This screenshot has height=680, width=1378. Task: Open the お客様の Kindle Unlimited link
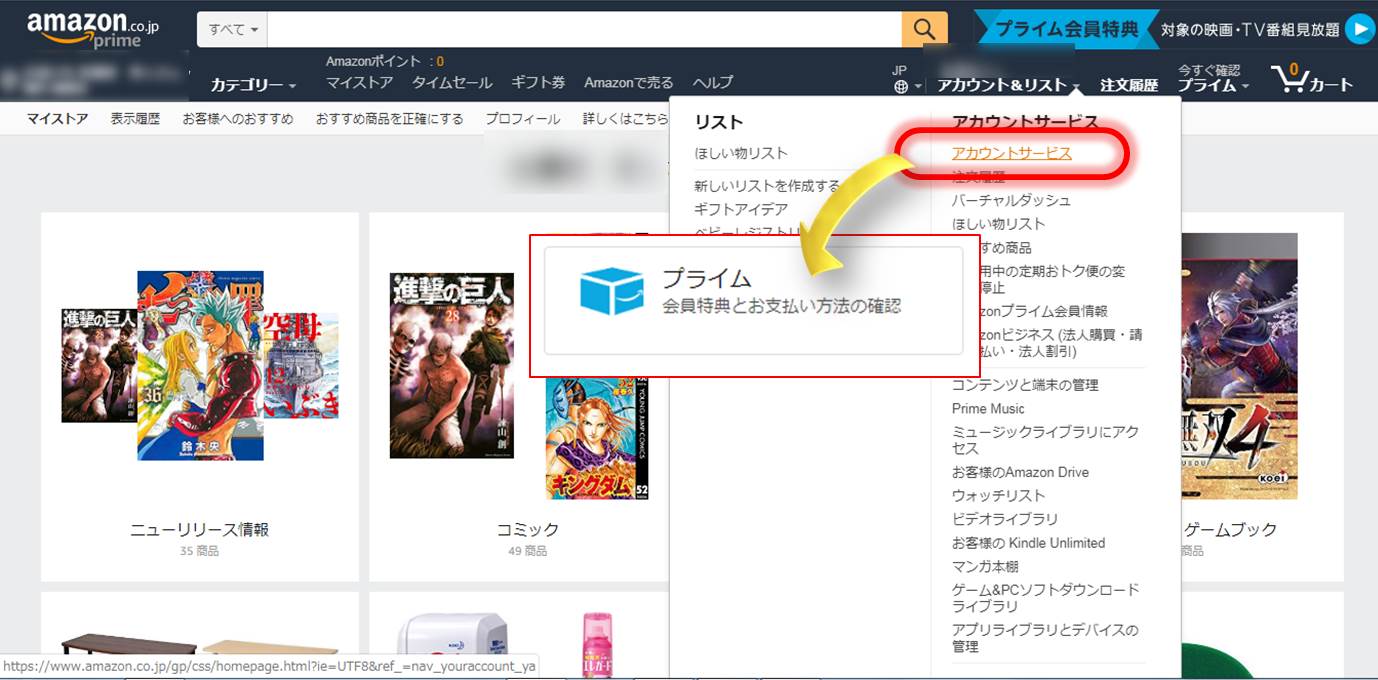point(1028,543)
